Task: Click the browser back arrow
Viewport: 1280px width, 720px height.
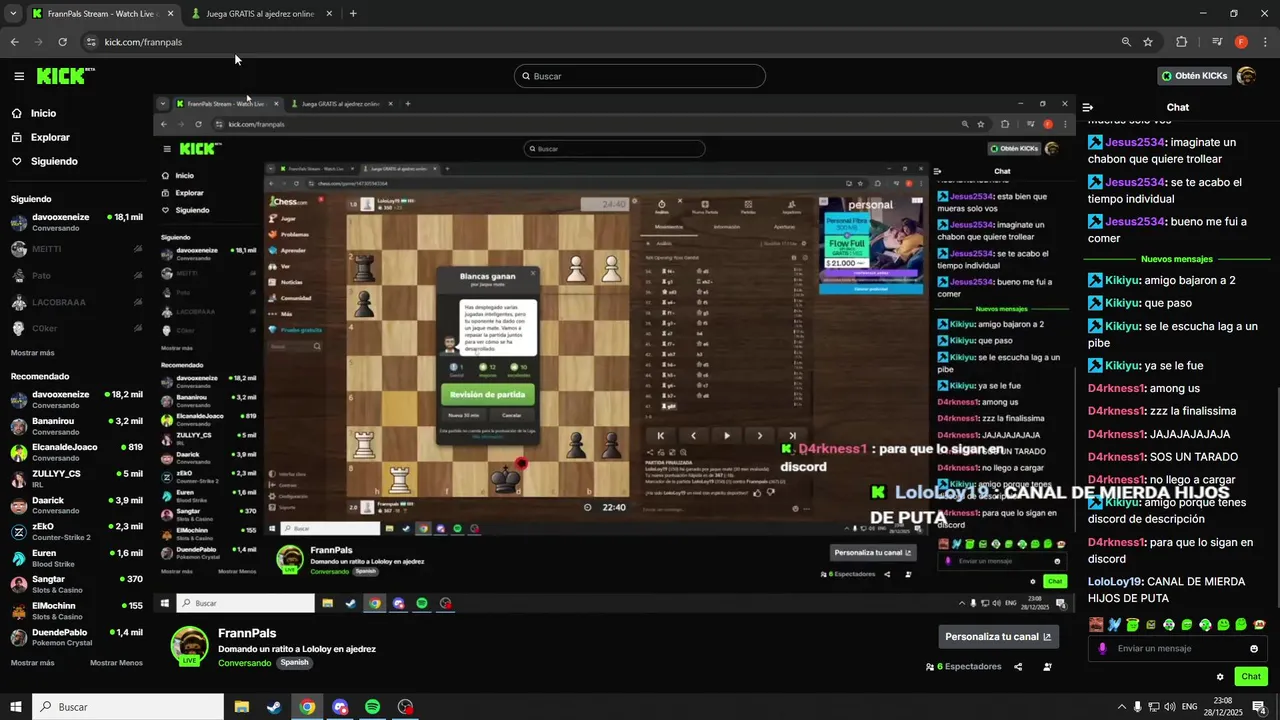Action: coord(14,42)
